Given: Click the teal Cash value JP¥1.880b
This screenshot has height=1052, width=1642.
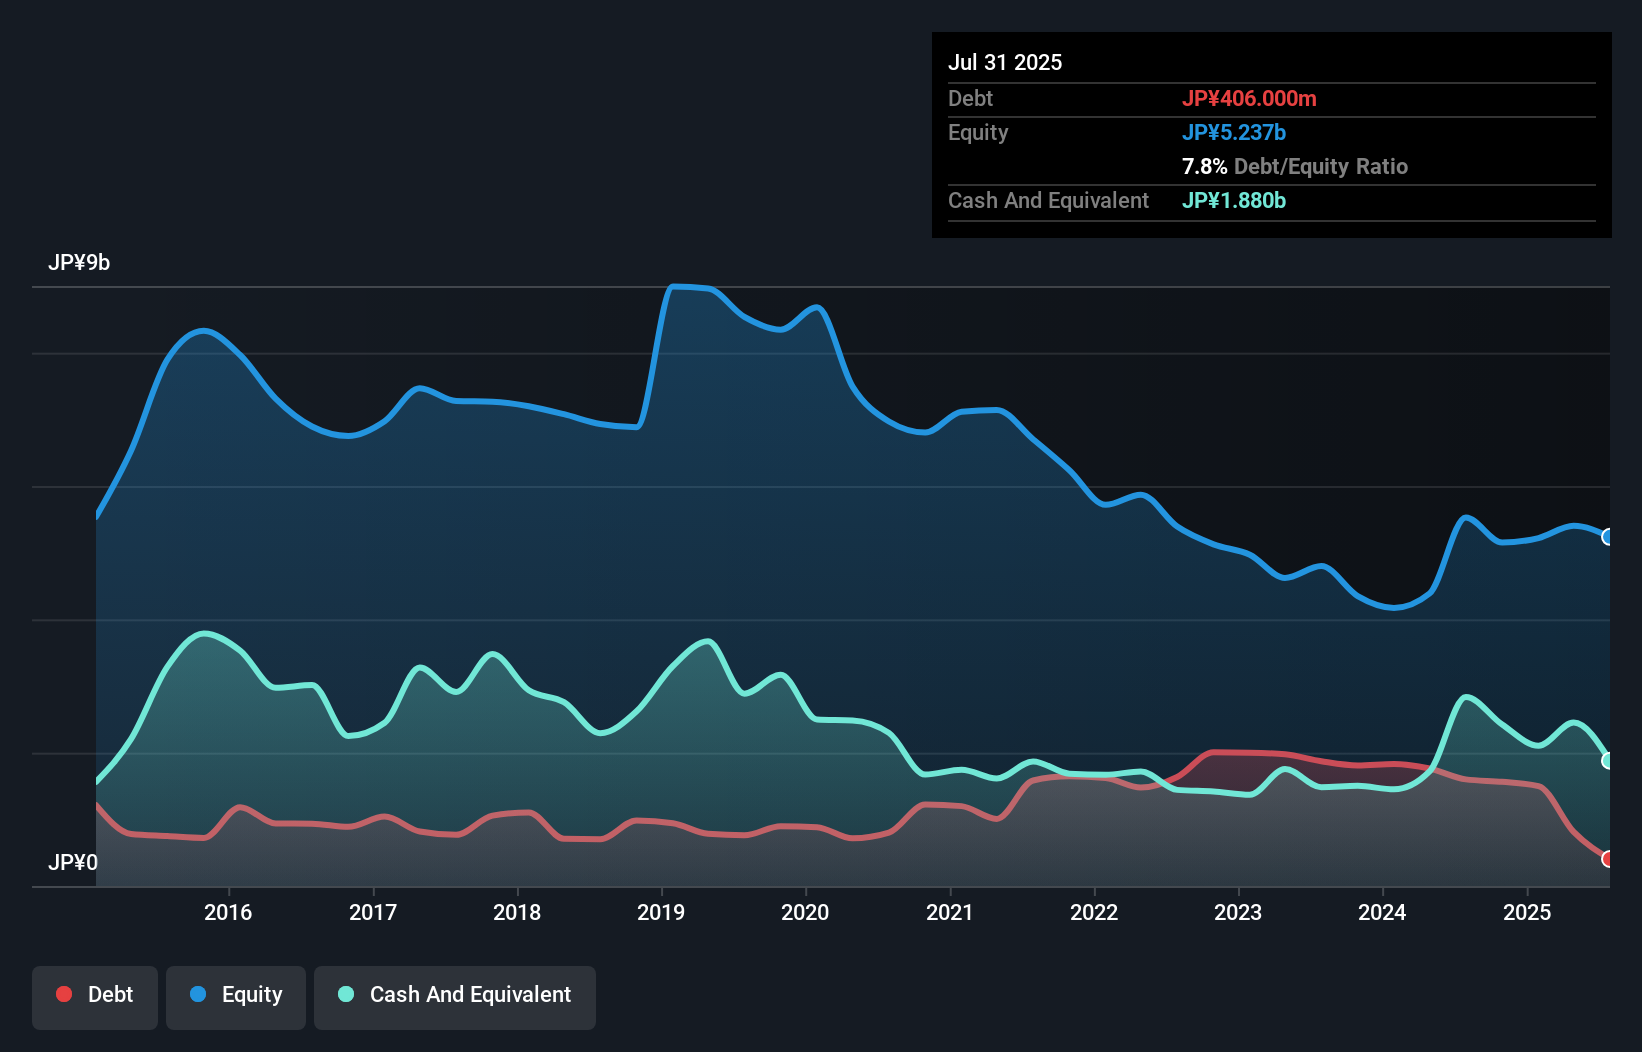Looking at the screenshot, I should (1234, 200).
